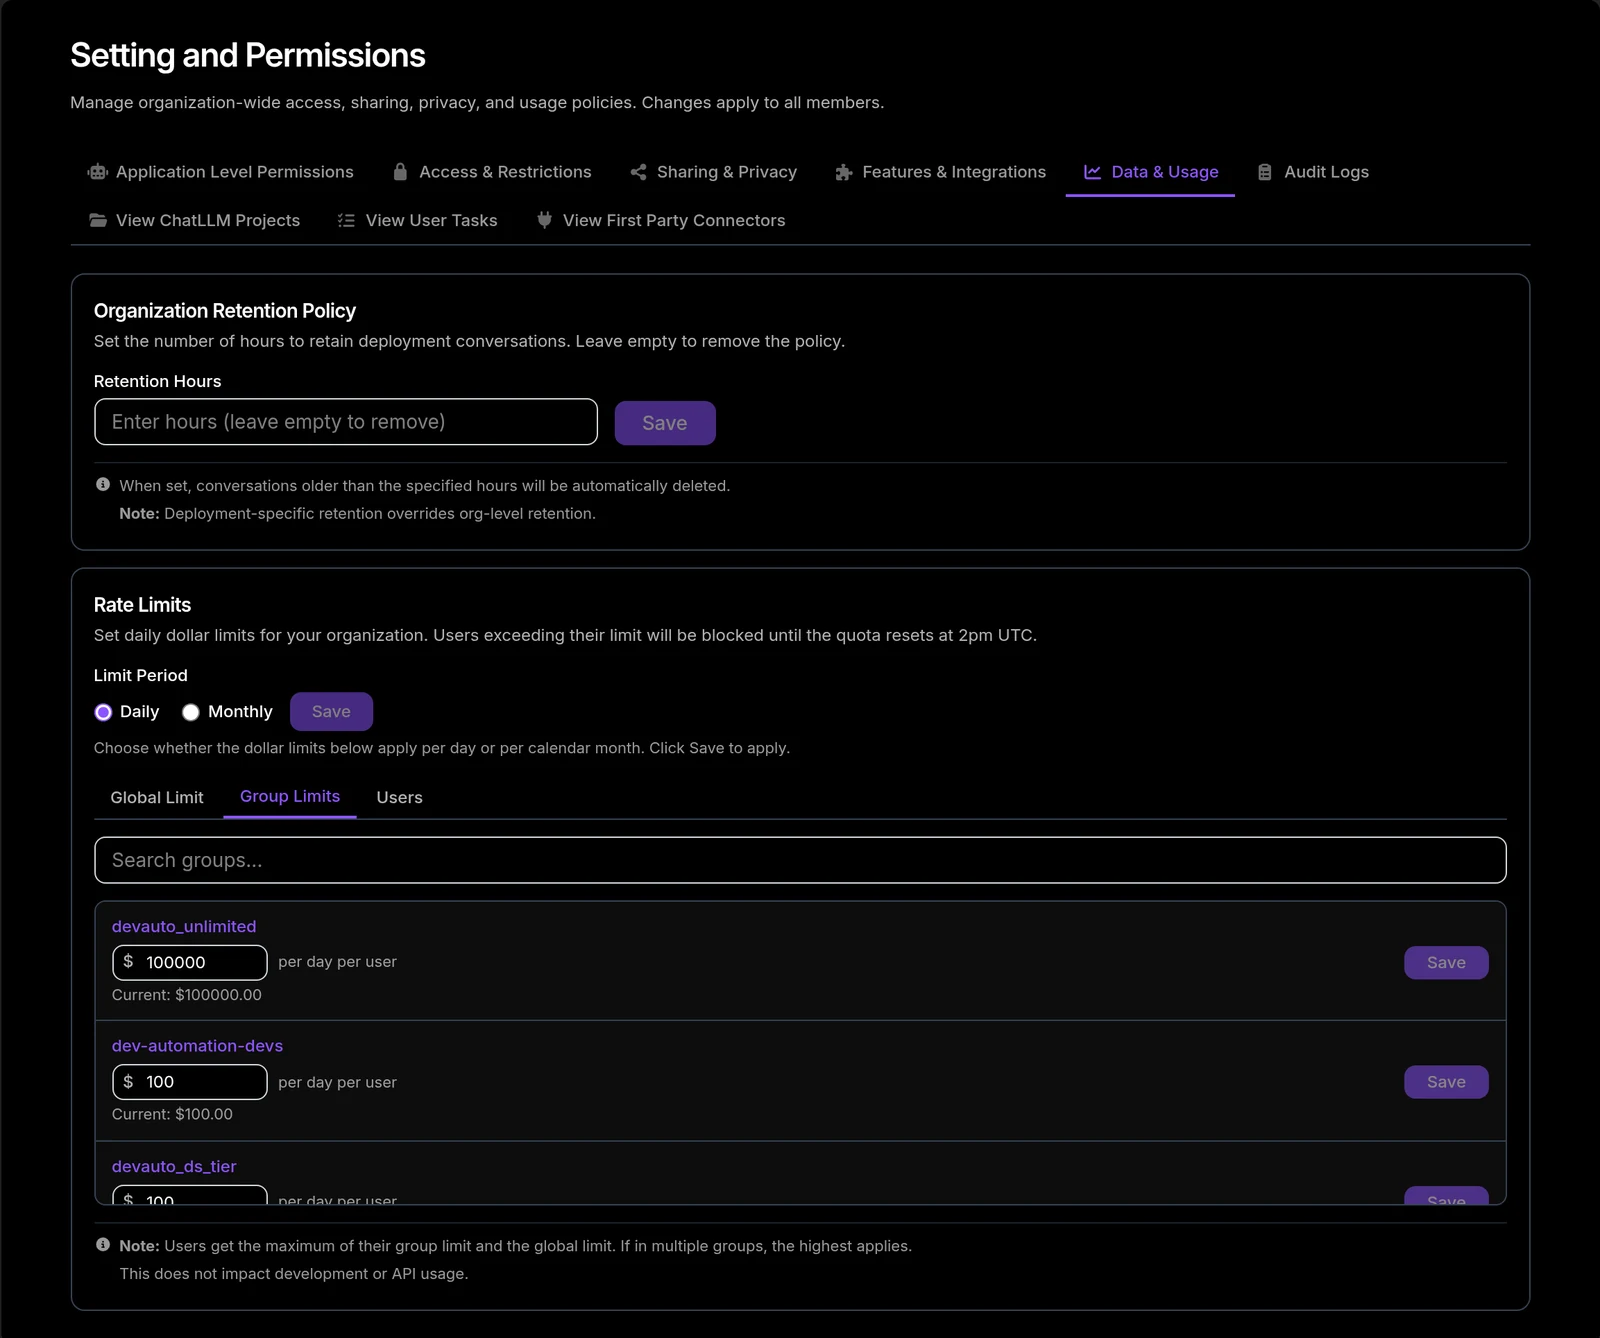Open the Sharing & Privacy tab

(714, 172)
